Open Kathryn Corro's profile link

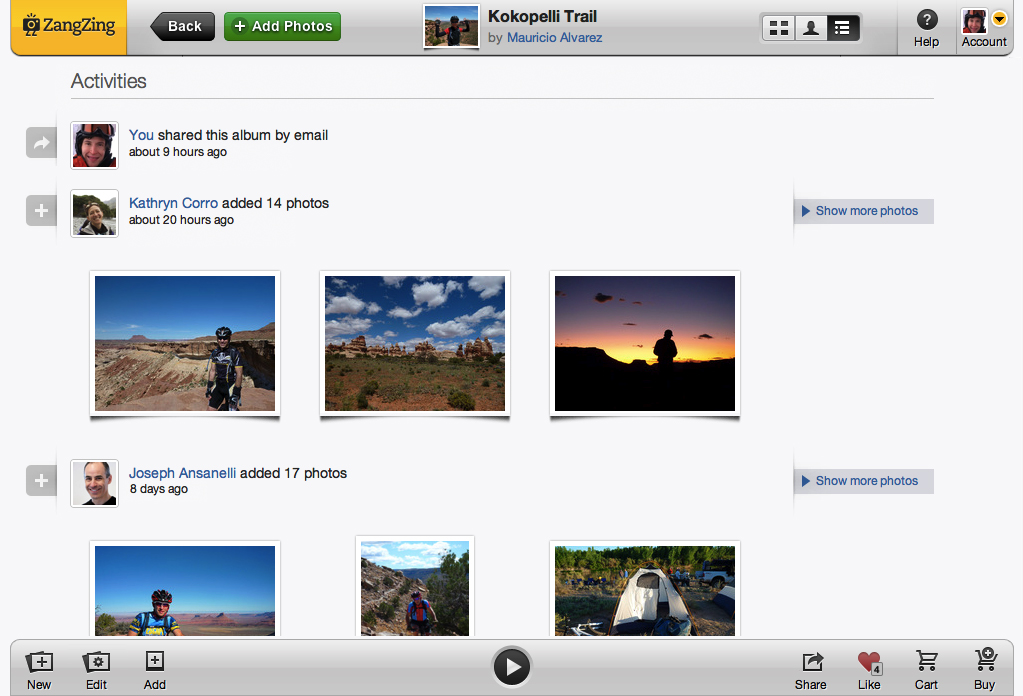(173, 203)
